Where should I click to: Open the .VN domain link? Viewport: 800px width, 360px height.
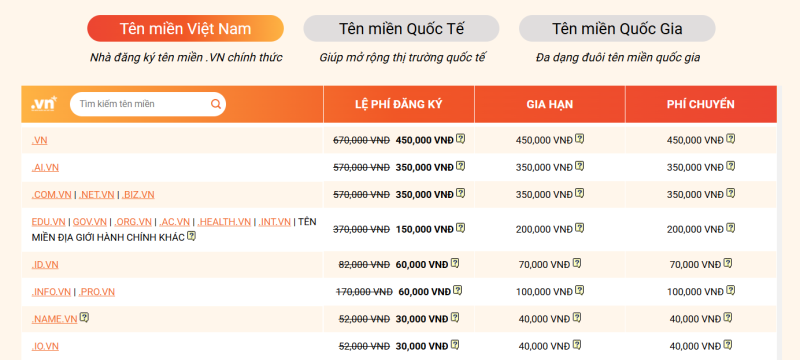click(39, 140)
